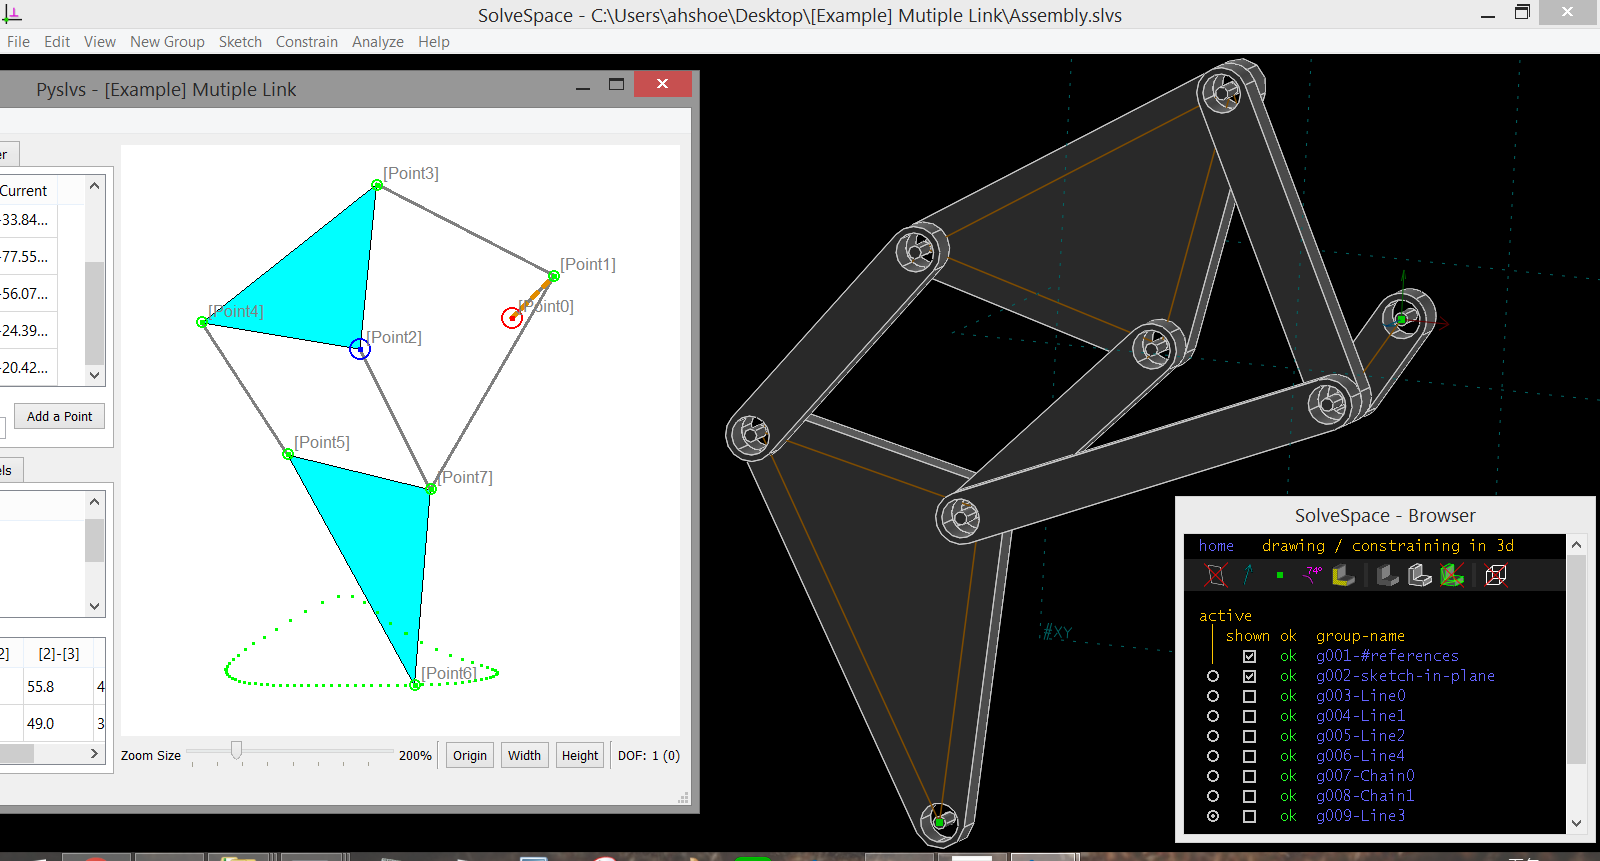Click right arrow of bottom table horizontal scrollbar

(x=95, y=754)
